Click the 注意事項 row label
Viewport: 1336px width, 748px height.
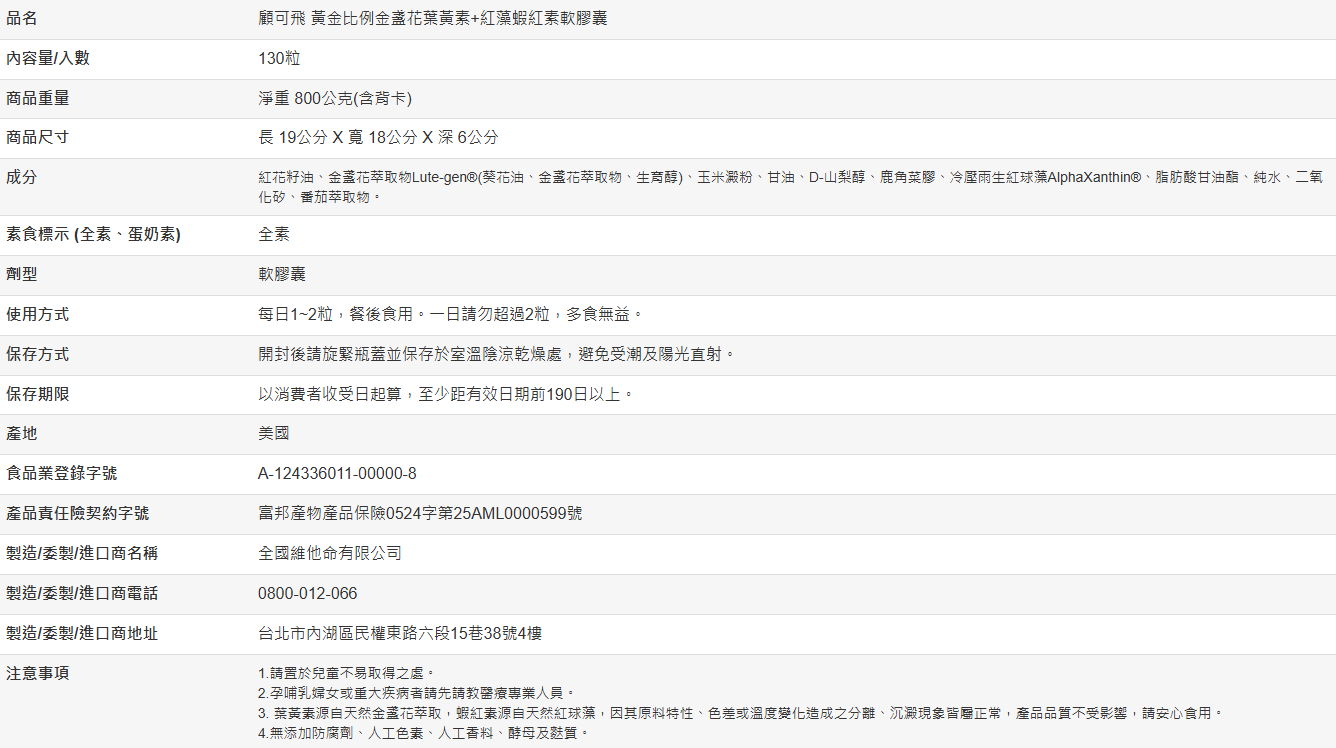click(x=37, y=673)
